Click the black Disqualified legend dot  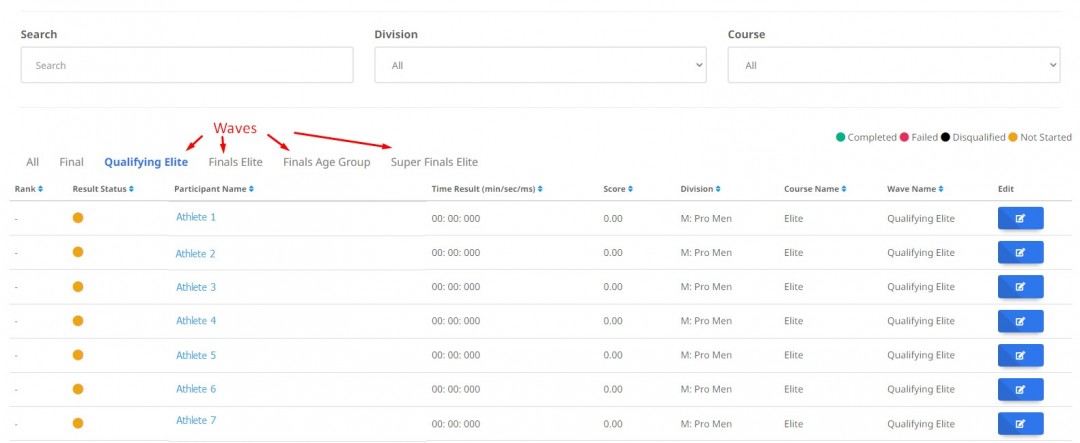point(946,137)
